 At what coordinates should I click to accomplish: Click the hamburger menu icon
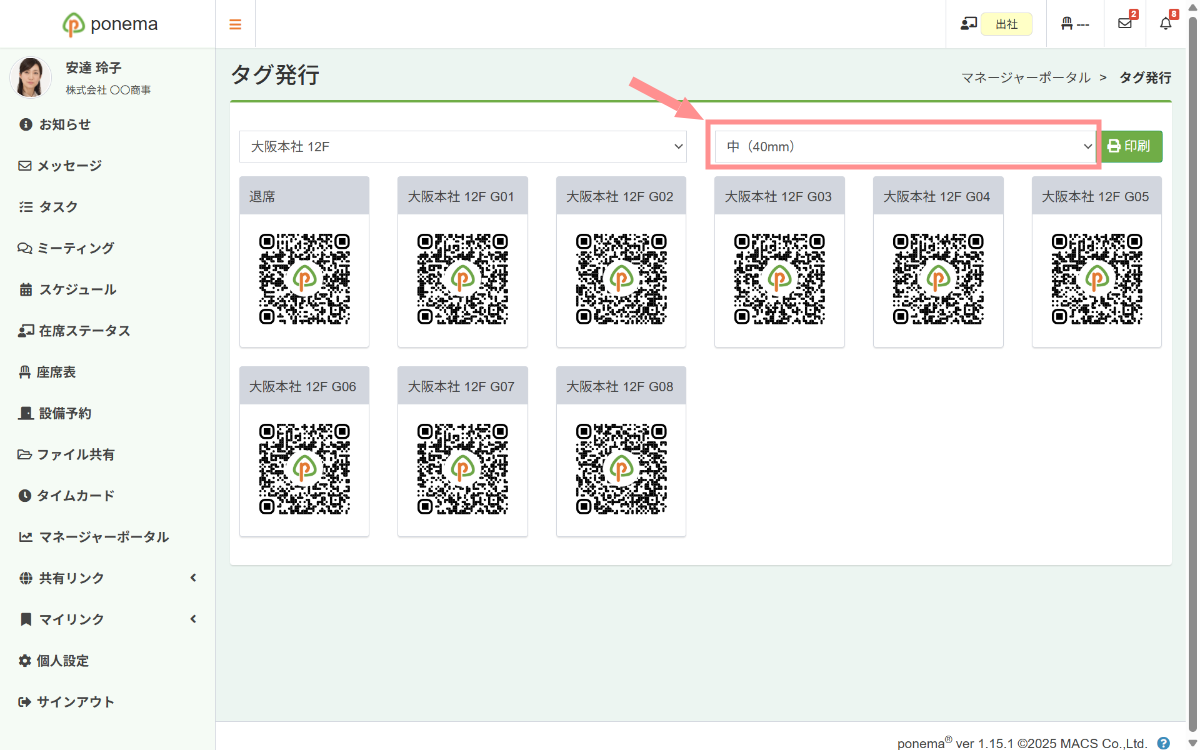235,24
